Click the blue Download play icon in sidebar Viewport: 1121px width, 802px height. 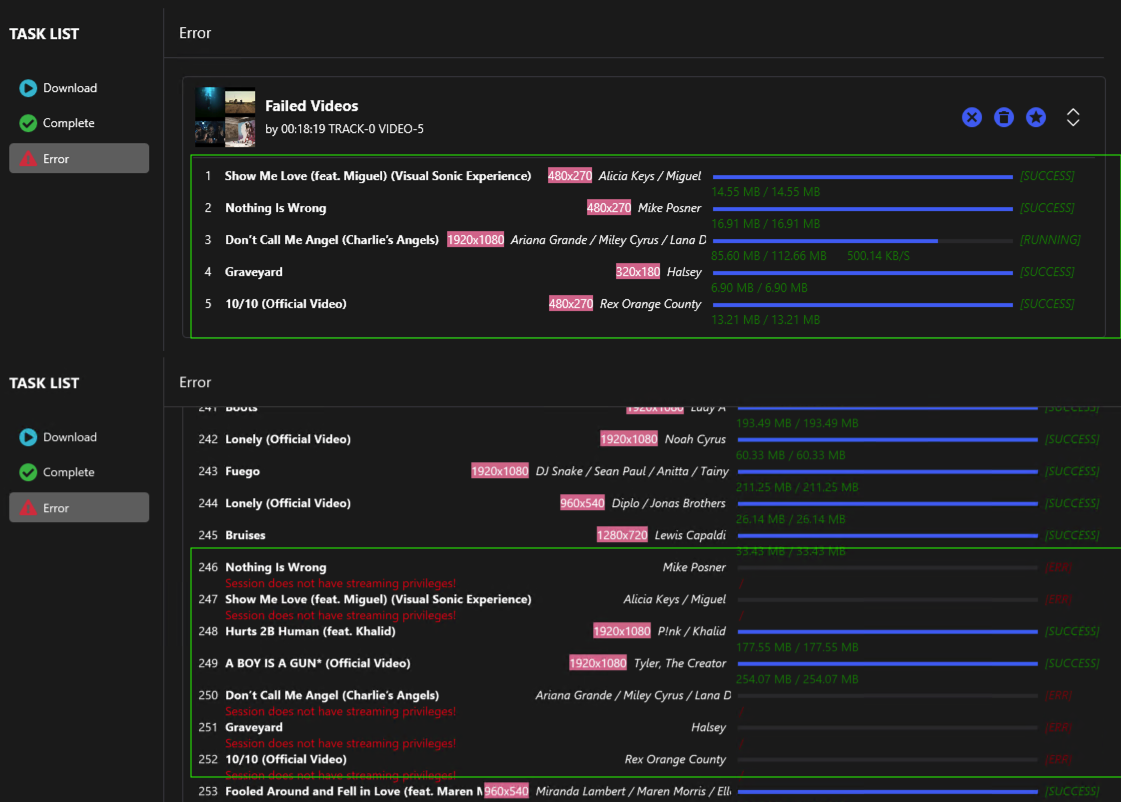click(x=28, y=87)
